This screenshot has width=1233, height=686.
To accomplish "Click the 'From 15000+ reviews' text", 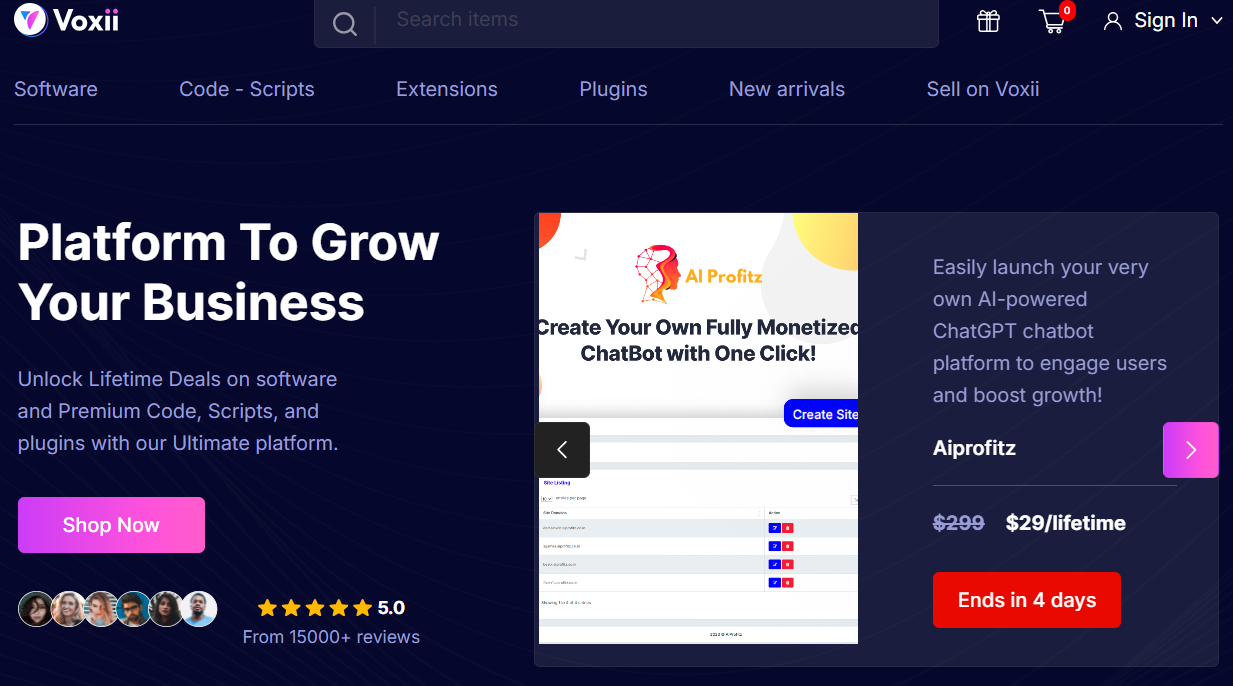I will pyautogui.click(x=331, y=637).
